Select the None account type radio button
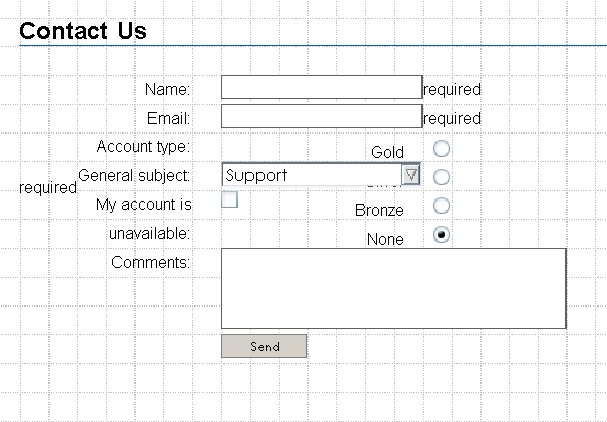This screenshot has width=607, height=422. [441, 235]
